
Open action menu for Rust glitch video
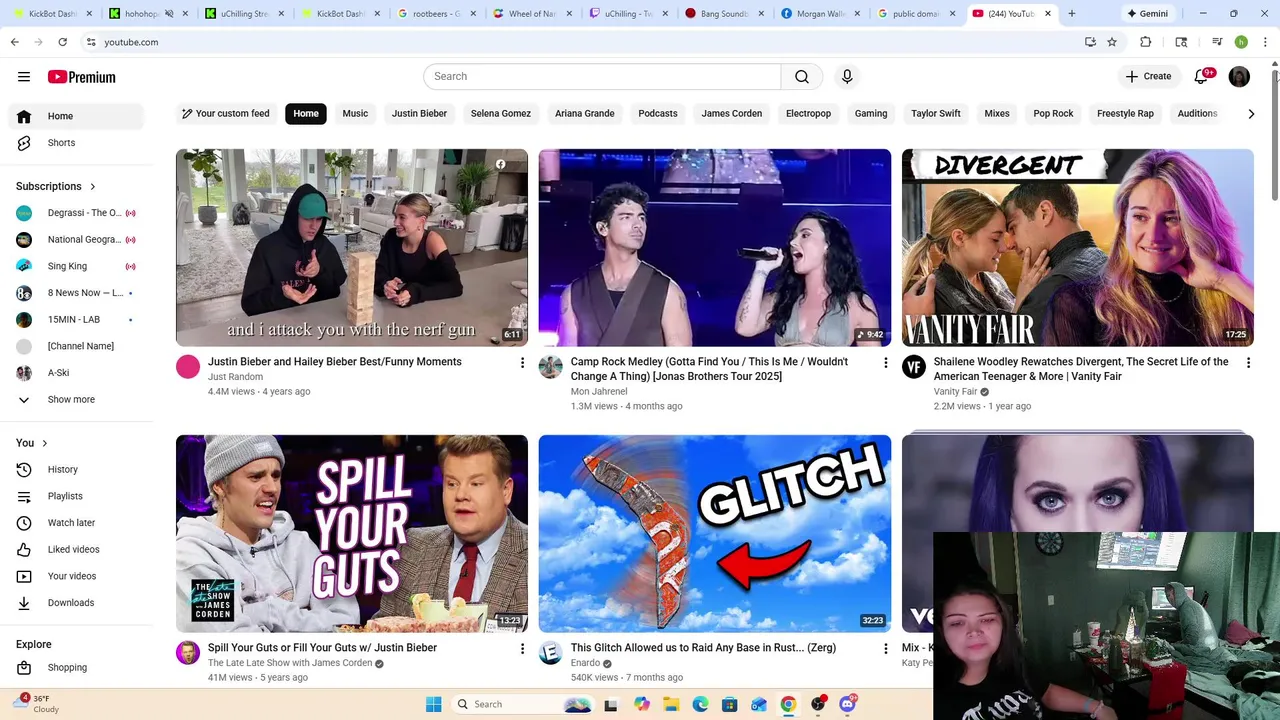click(885, 649)
